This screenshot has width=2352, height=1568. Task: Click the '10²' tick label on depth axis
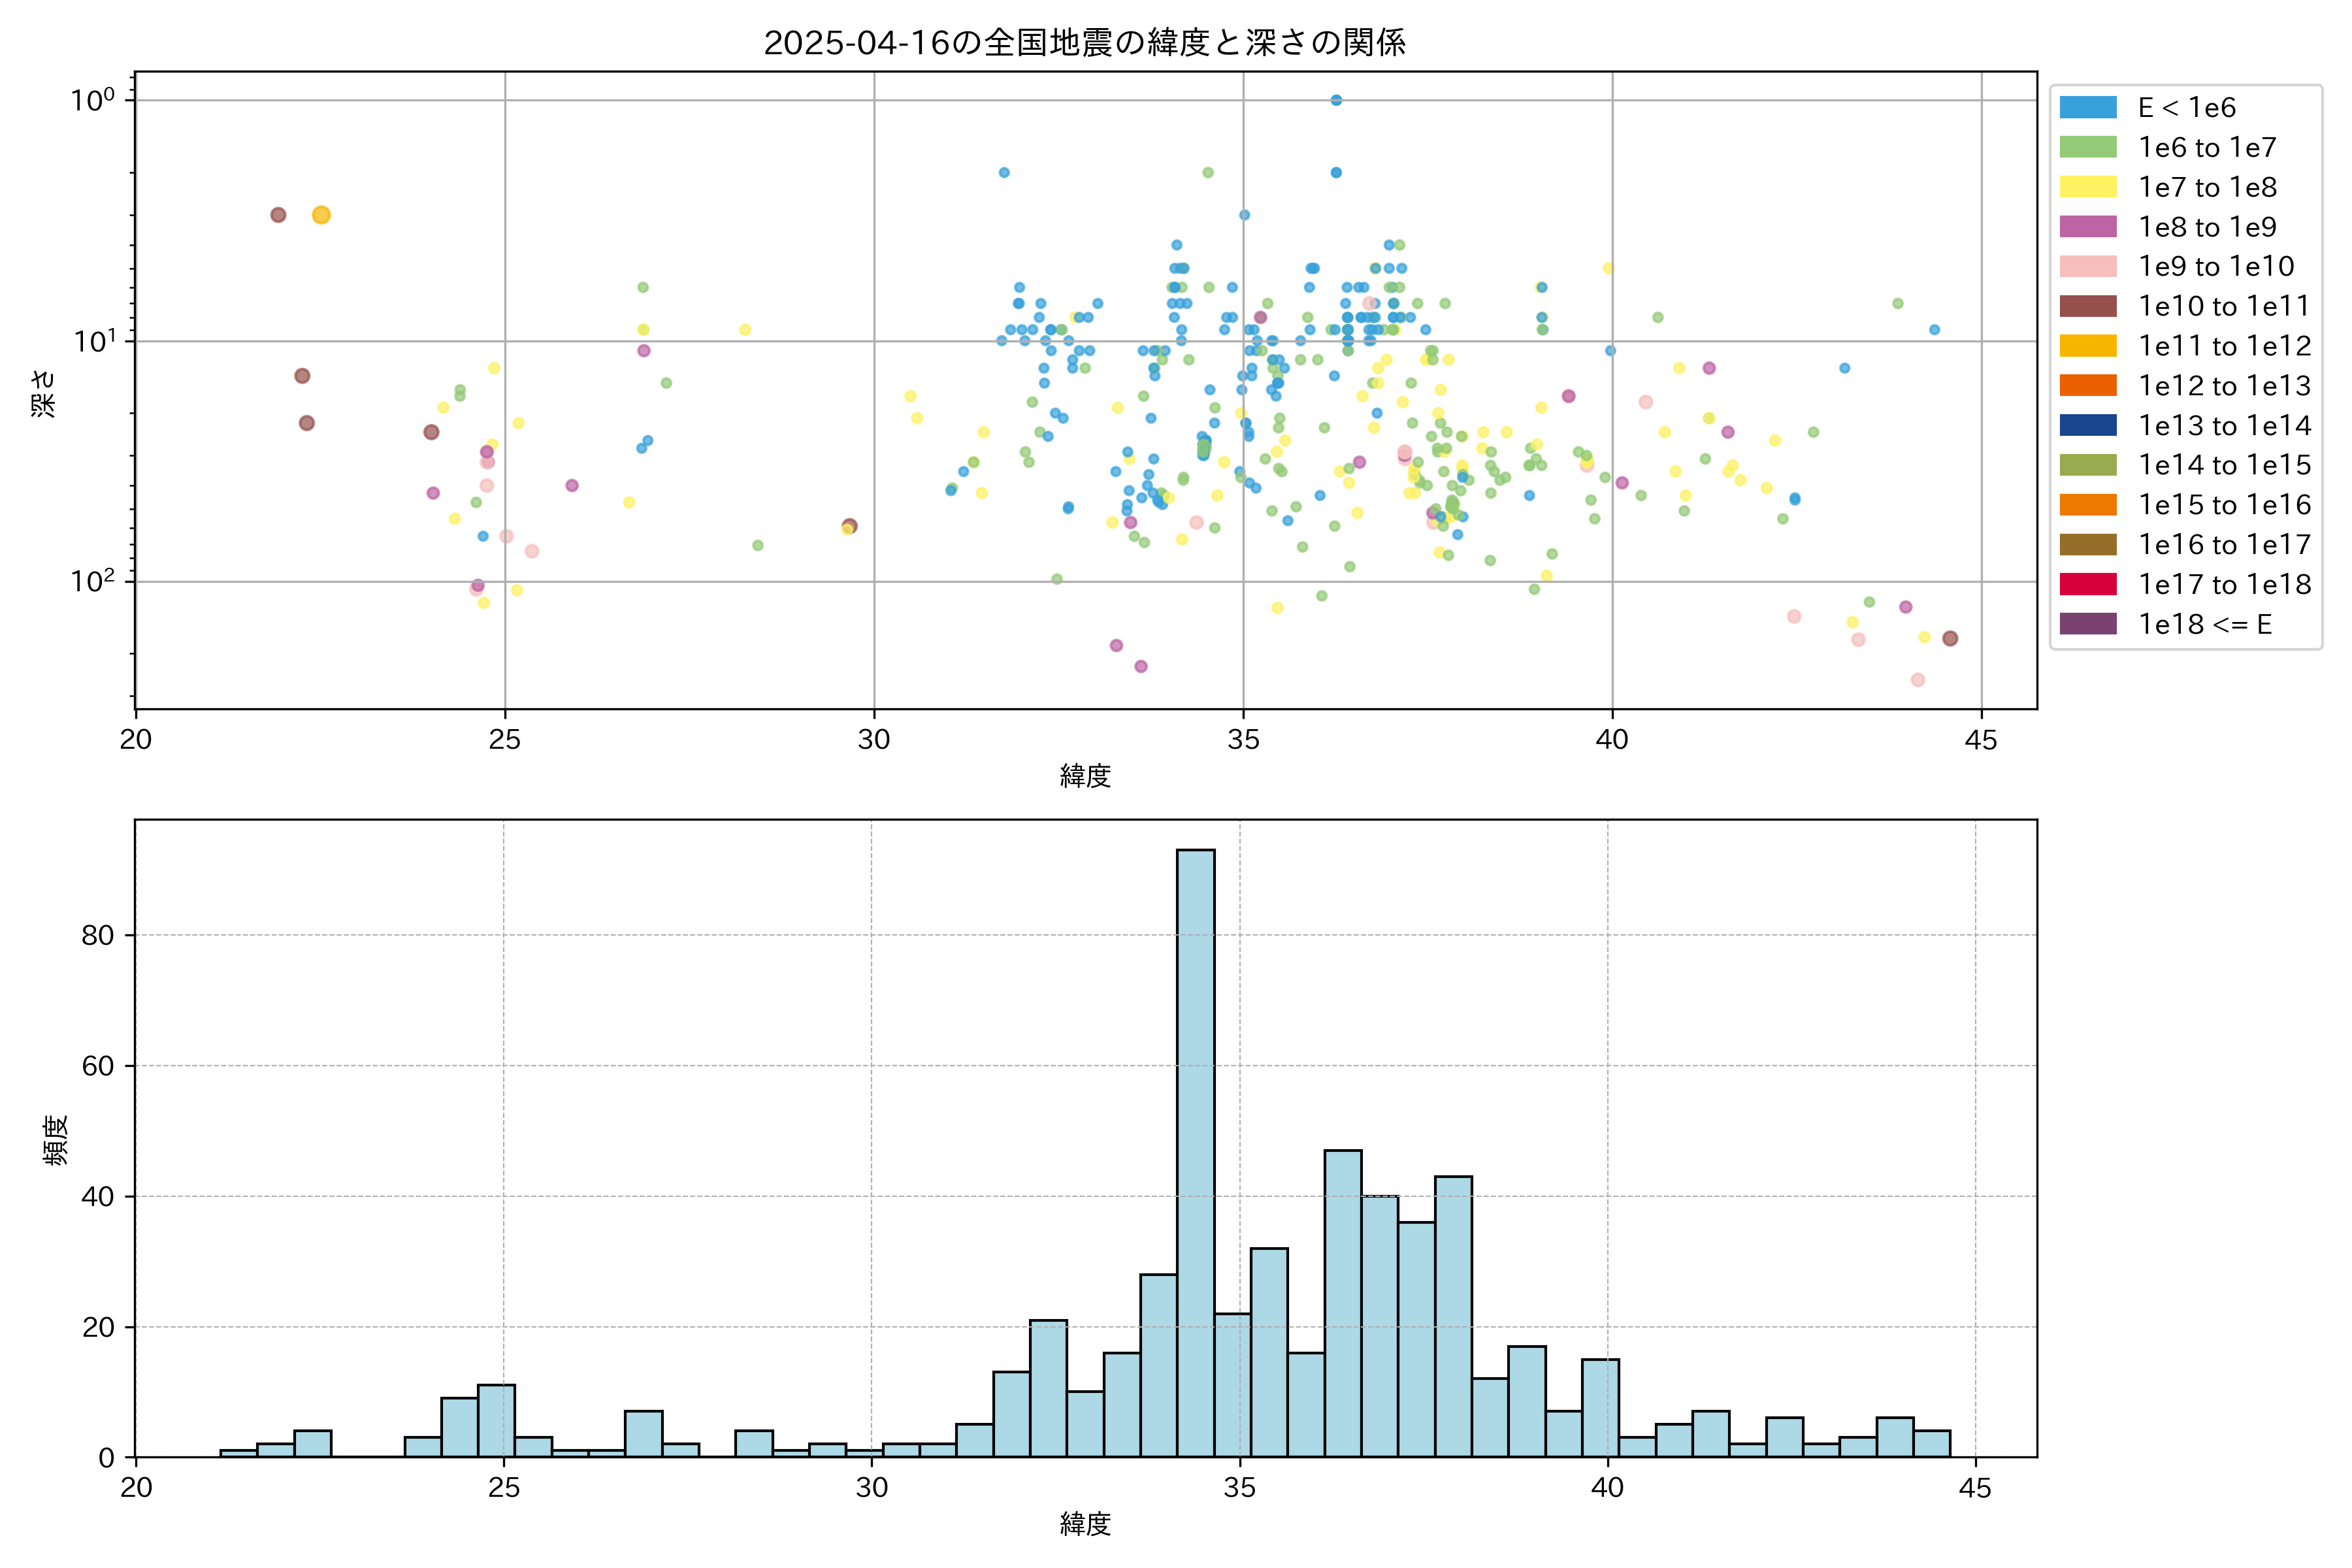92,580
